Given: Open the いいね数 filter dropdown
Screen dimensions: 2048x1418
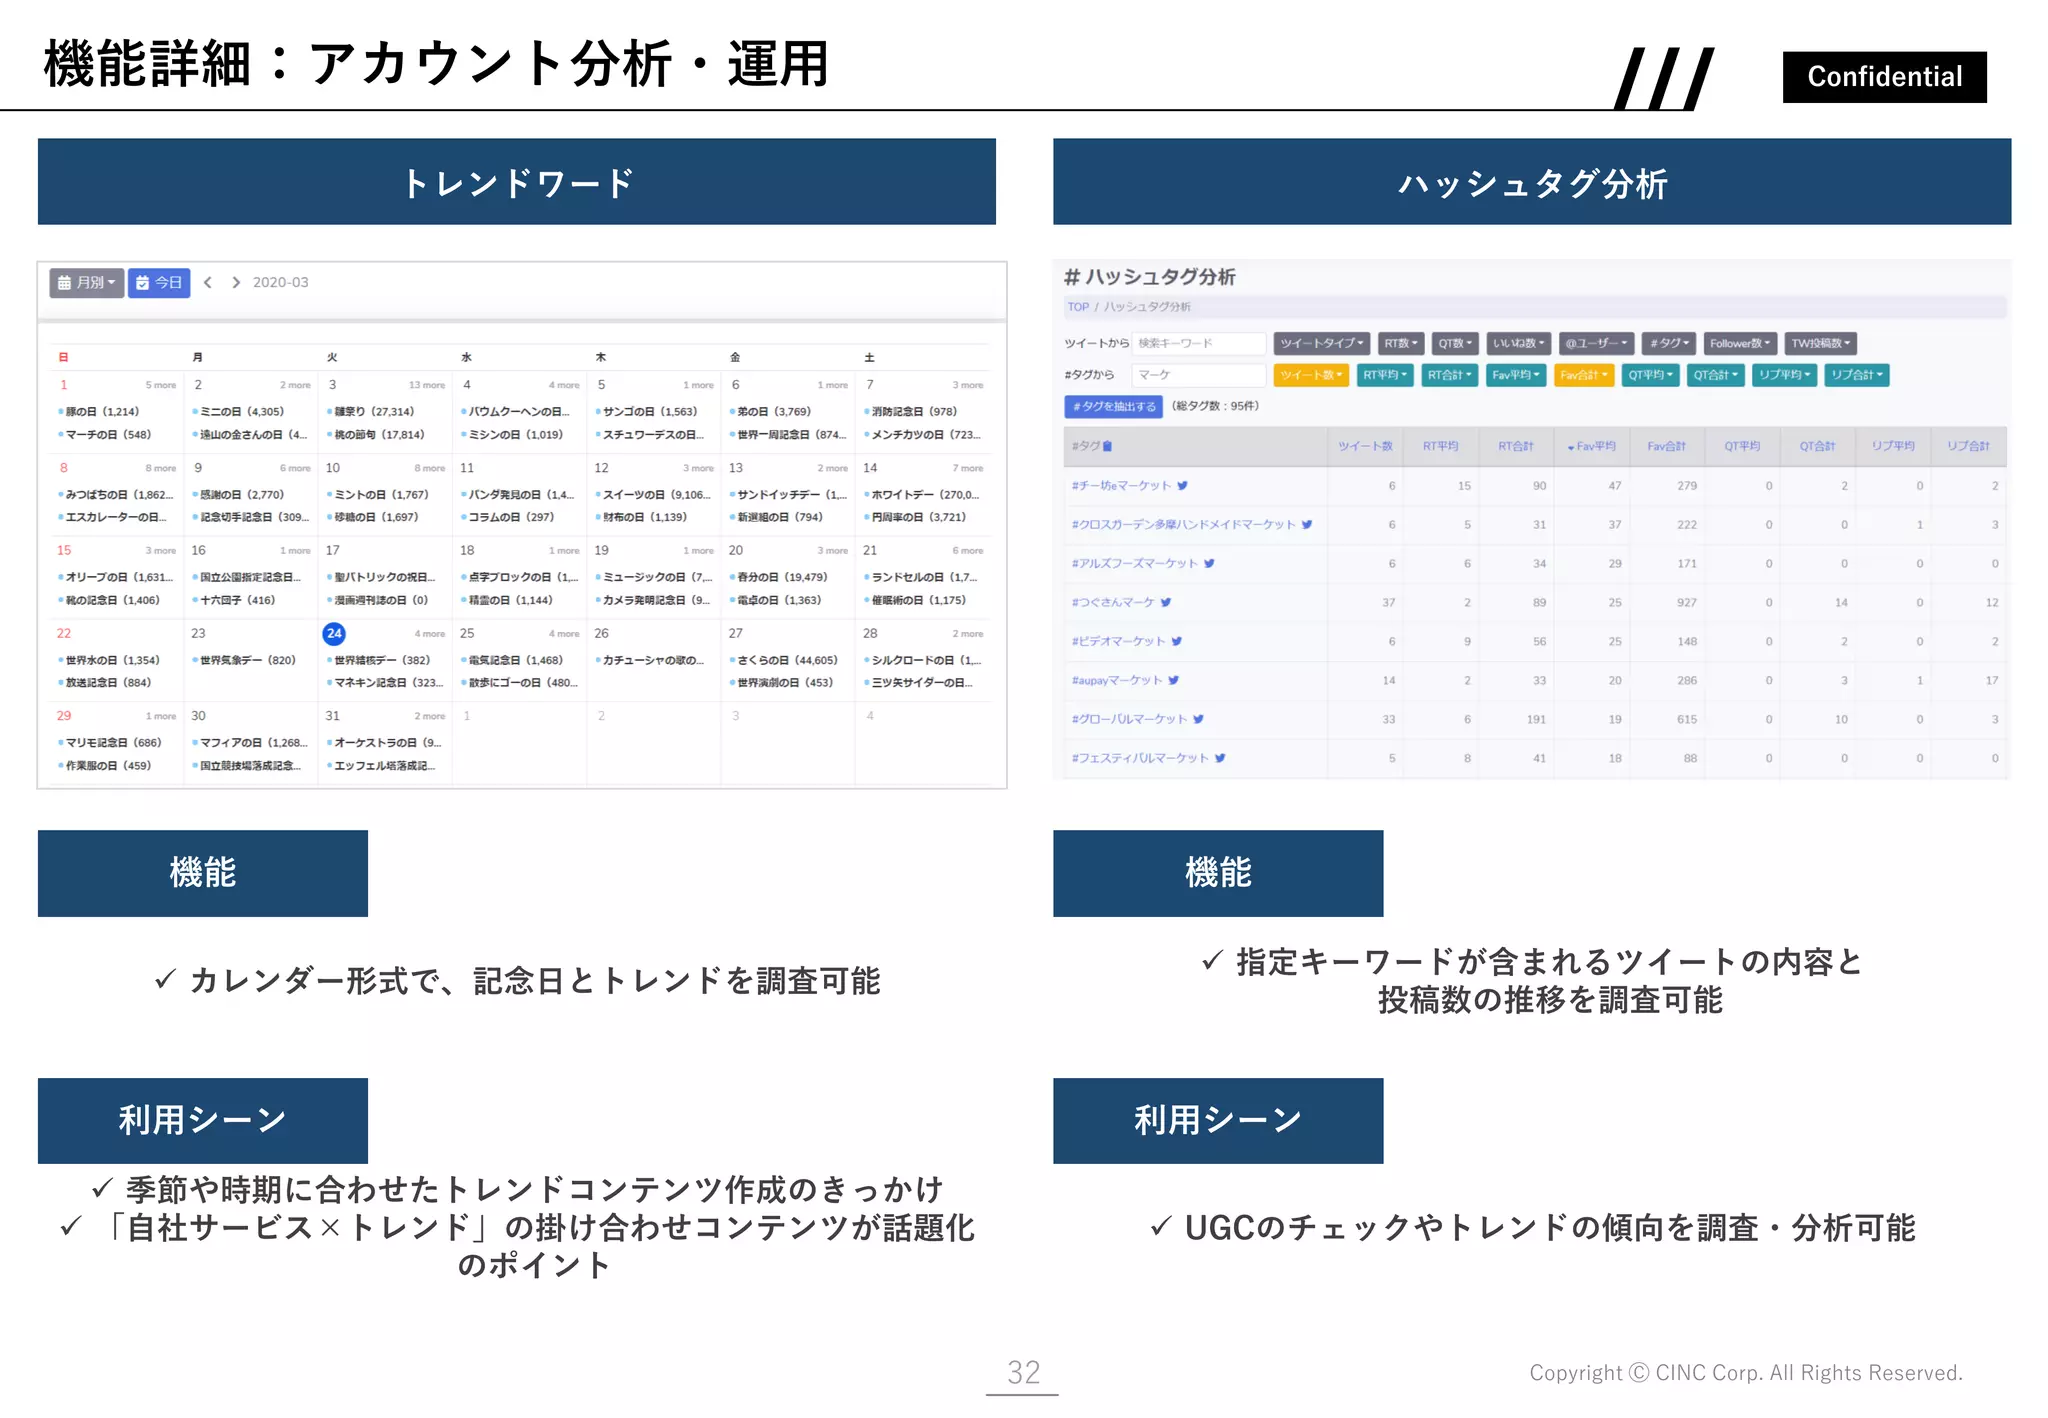Looking at the screenshot, I should click(x=1519, y=344).
